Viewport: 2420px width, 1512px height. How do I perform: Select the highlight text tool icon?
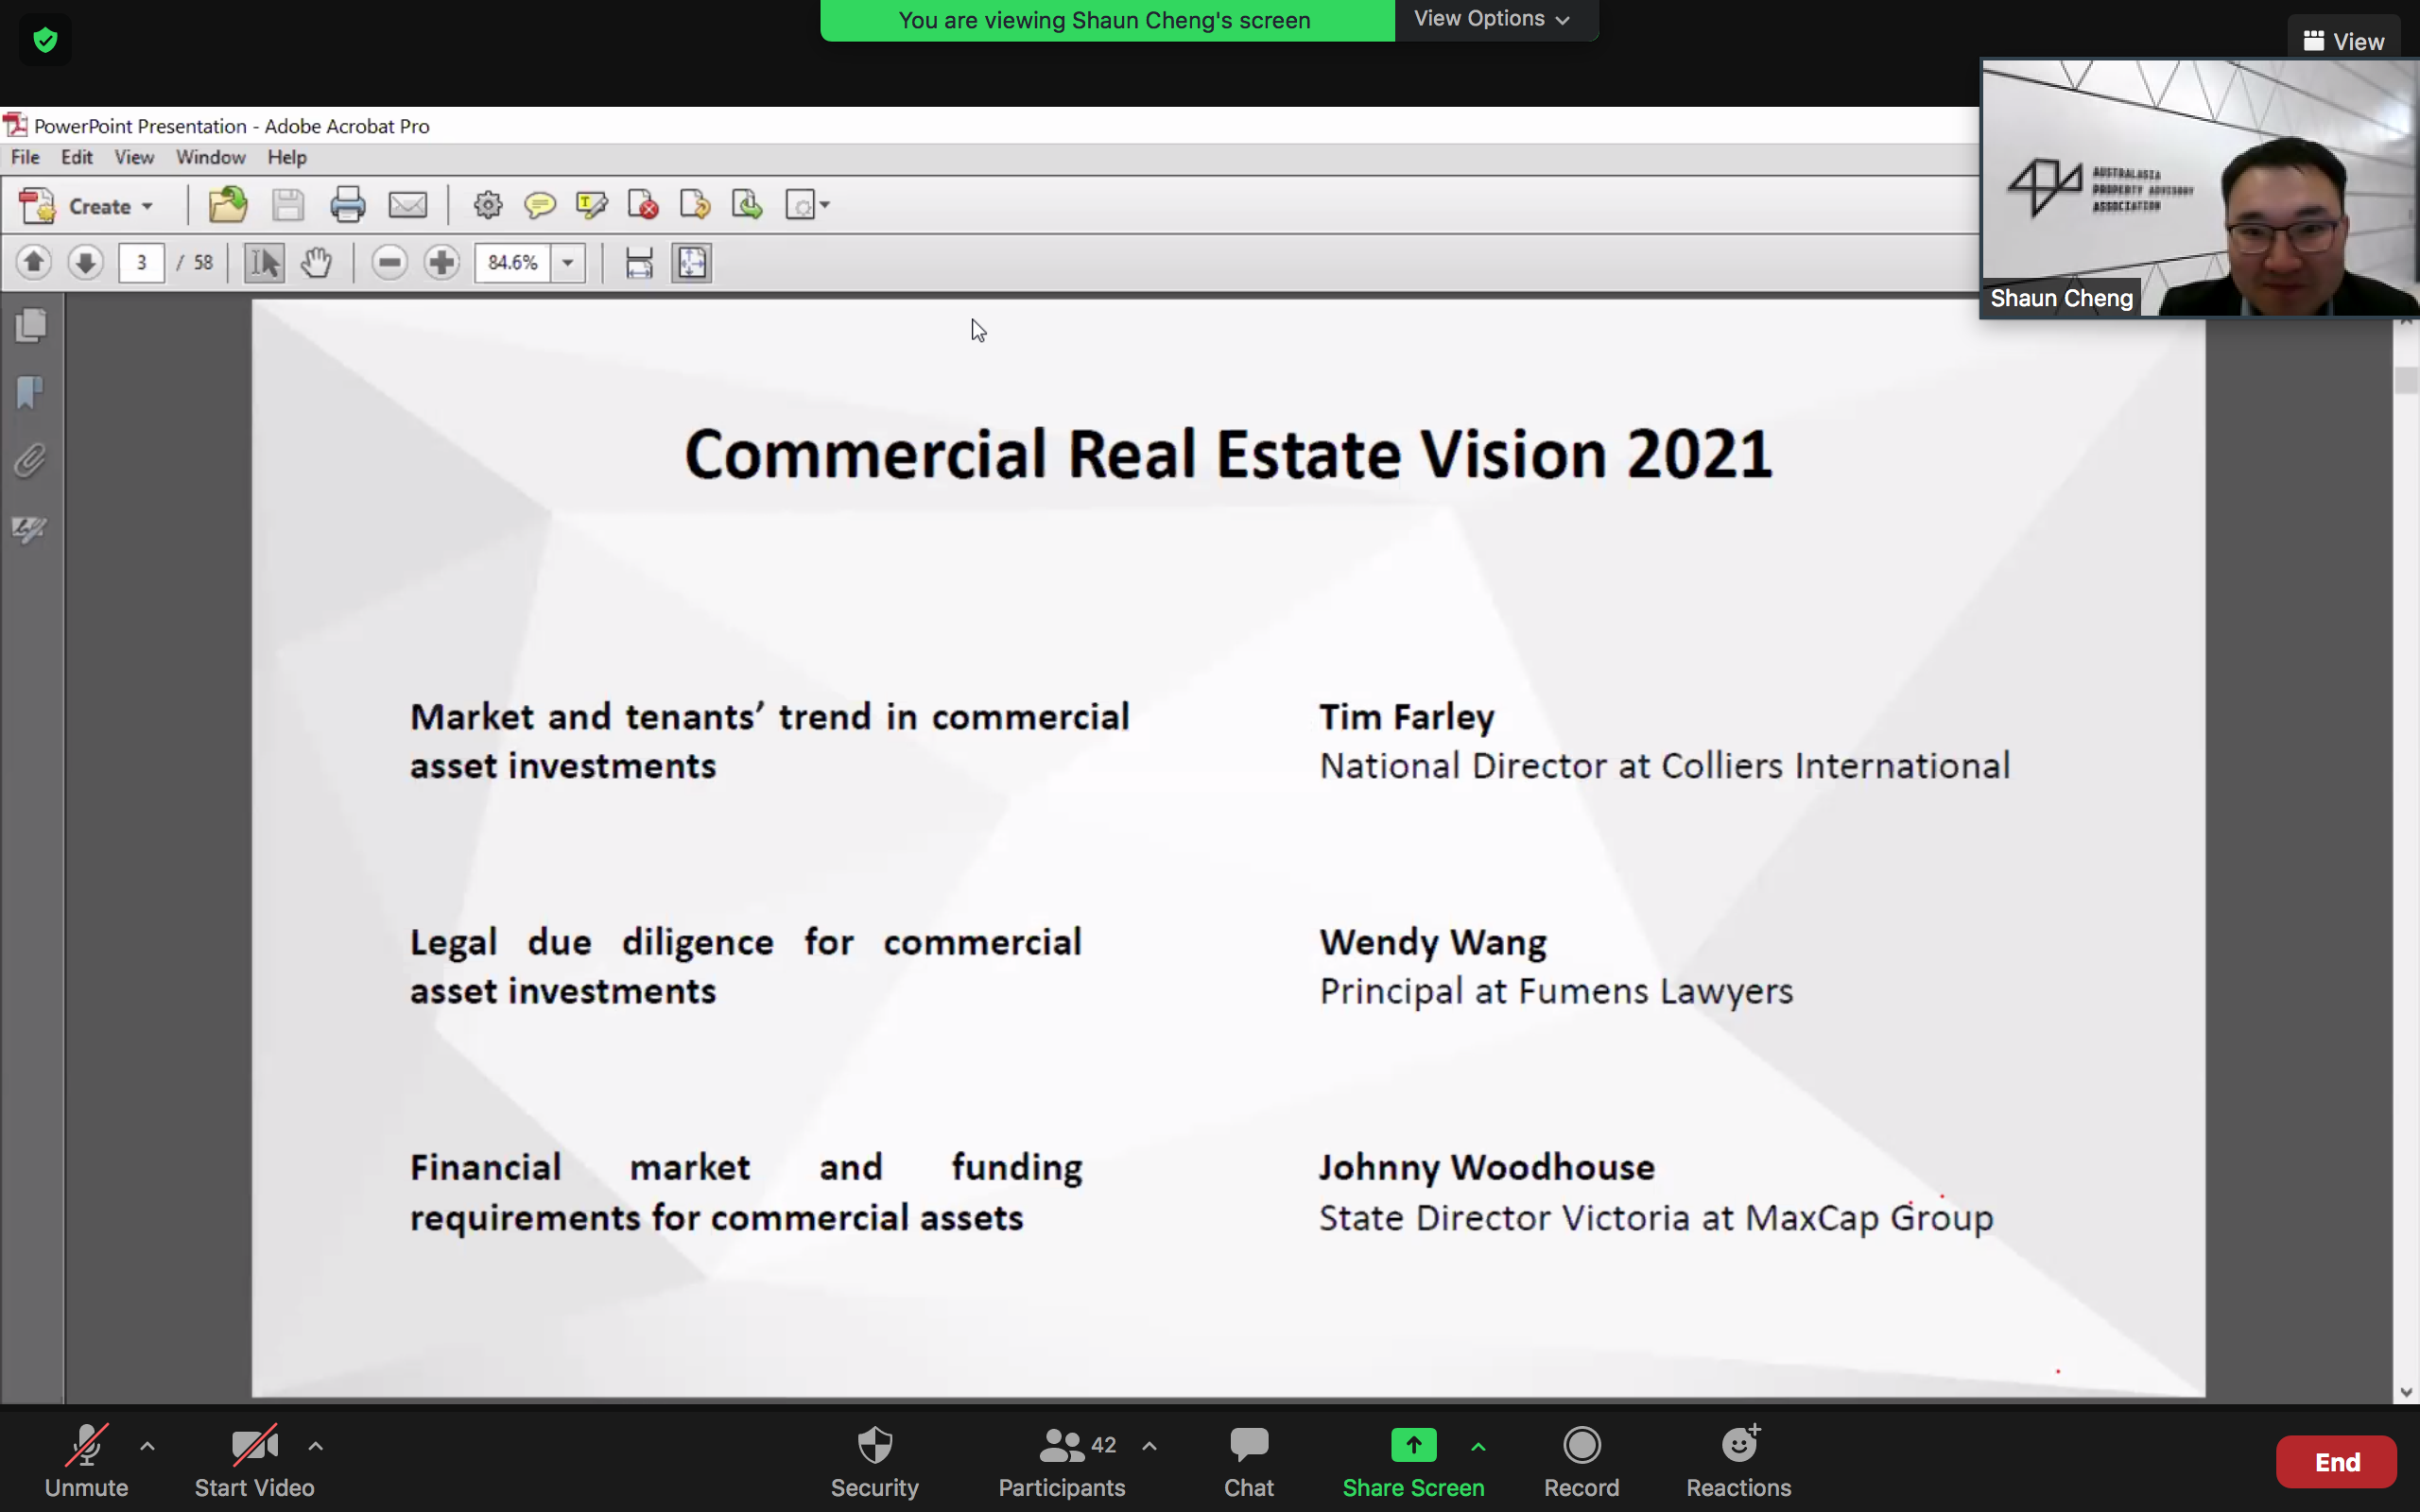591,206
